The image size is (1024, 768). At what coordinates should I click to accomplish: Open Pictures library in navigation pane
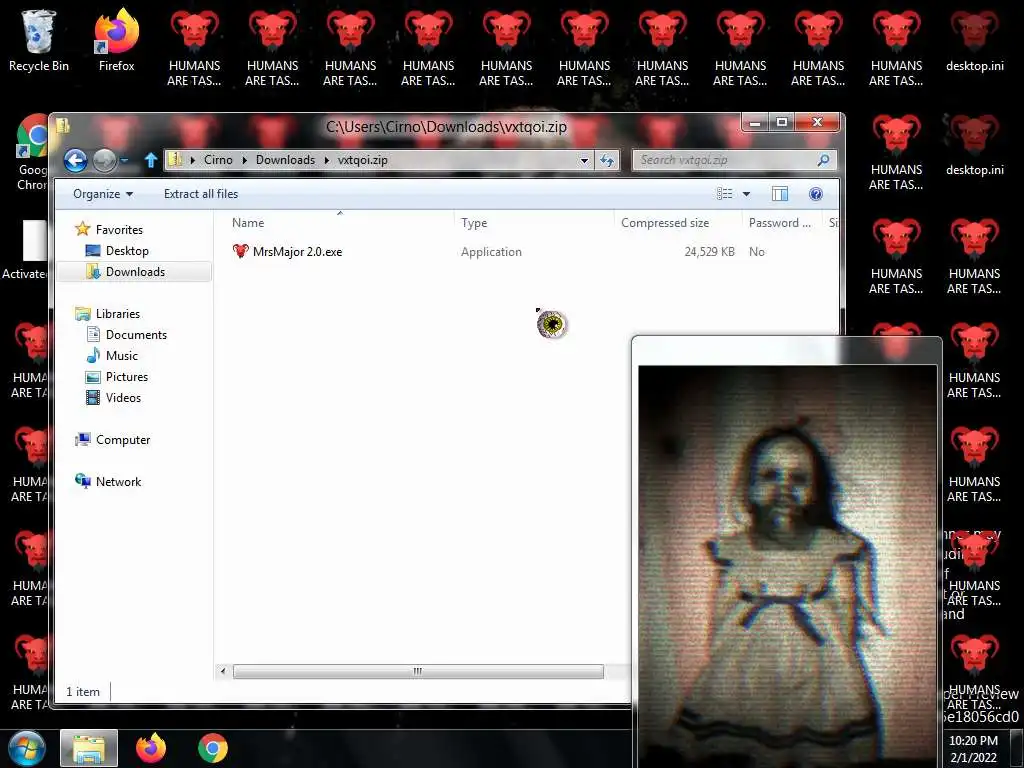point(127,377)
